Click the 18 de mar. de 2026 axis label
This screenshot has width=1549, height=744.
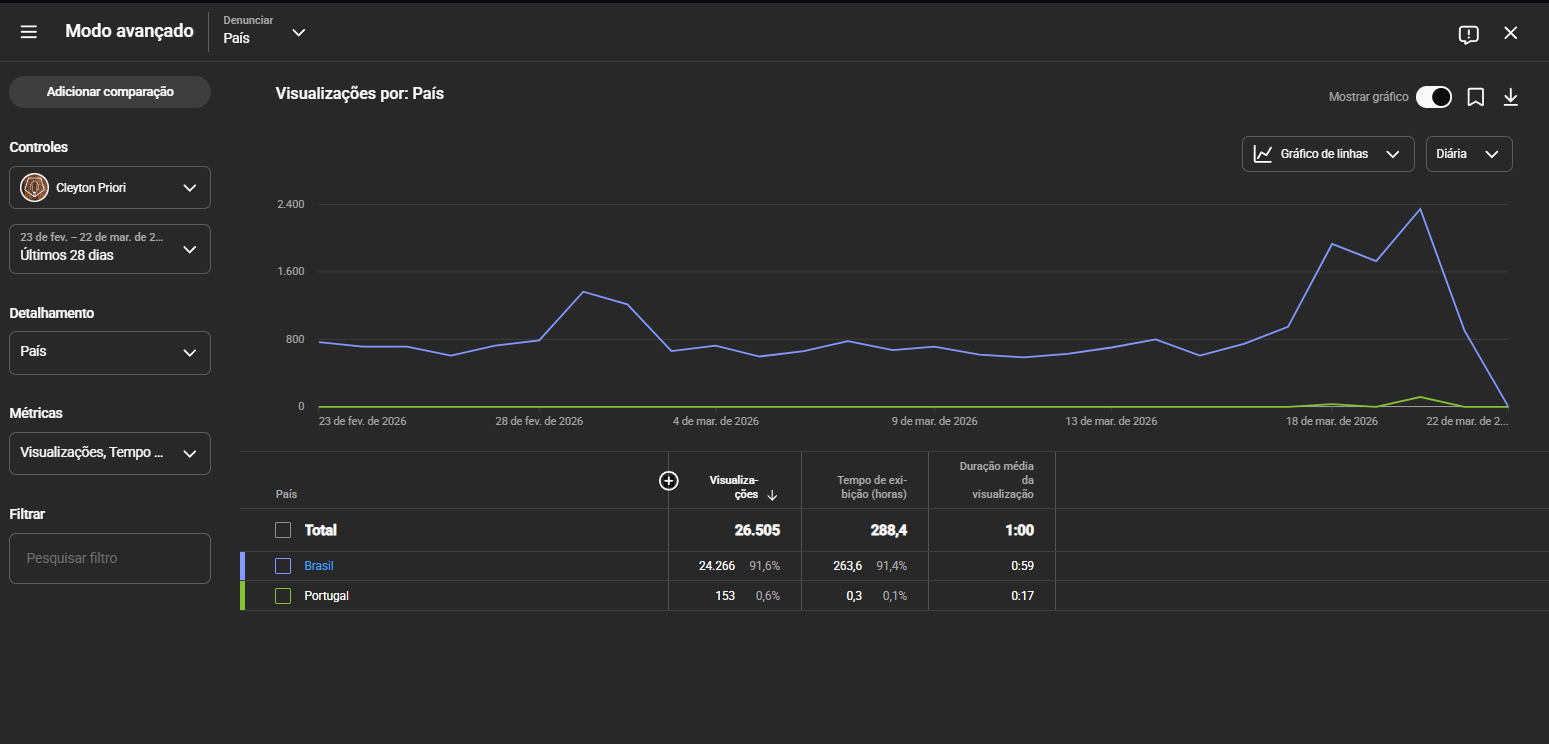click(x=1334, y=422)
